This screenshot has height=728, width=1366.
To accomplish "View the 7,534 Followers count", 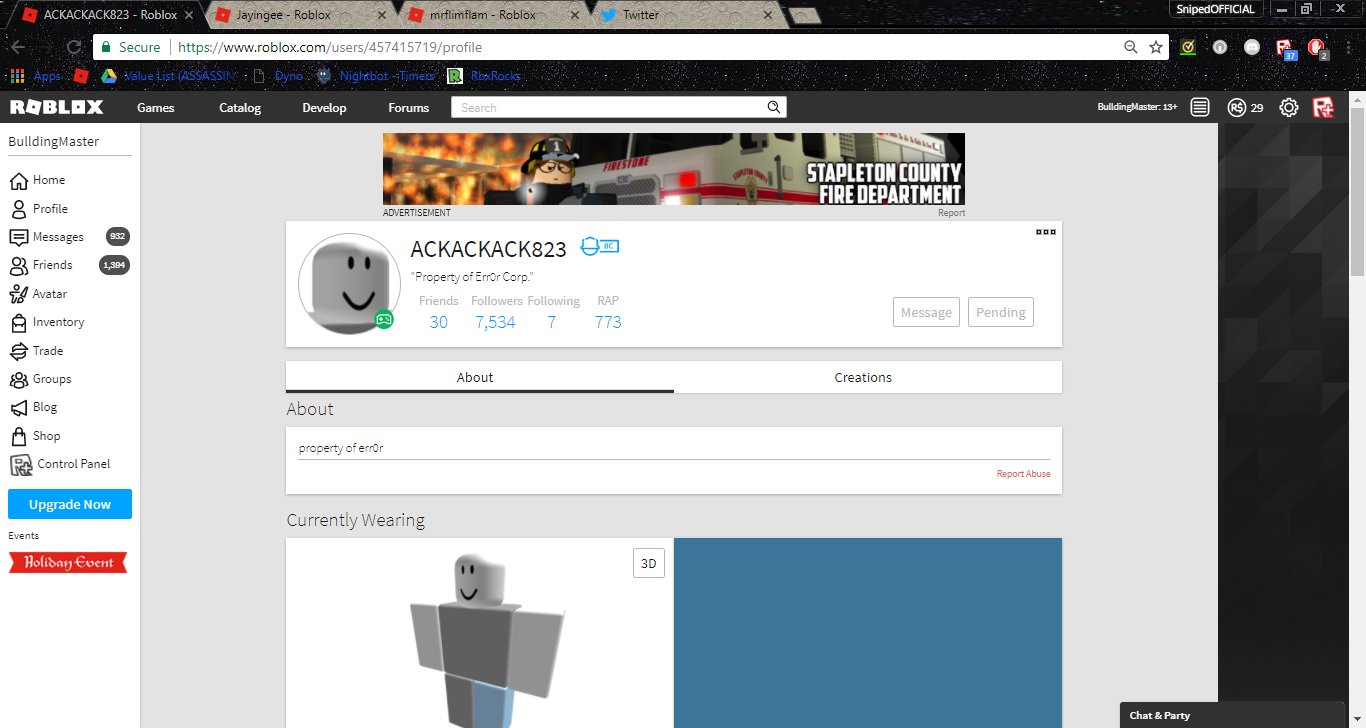I will point(495,322).
